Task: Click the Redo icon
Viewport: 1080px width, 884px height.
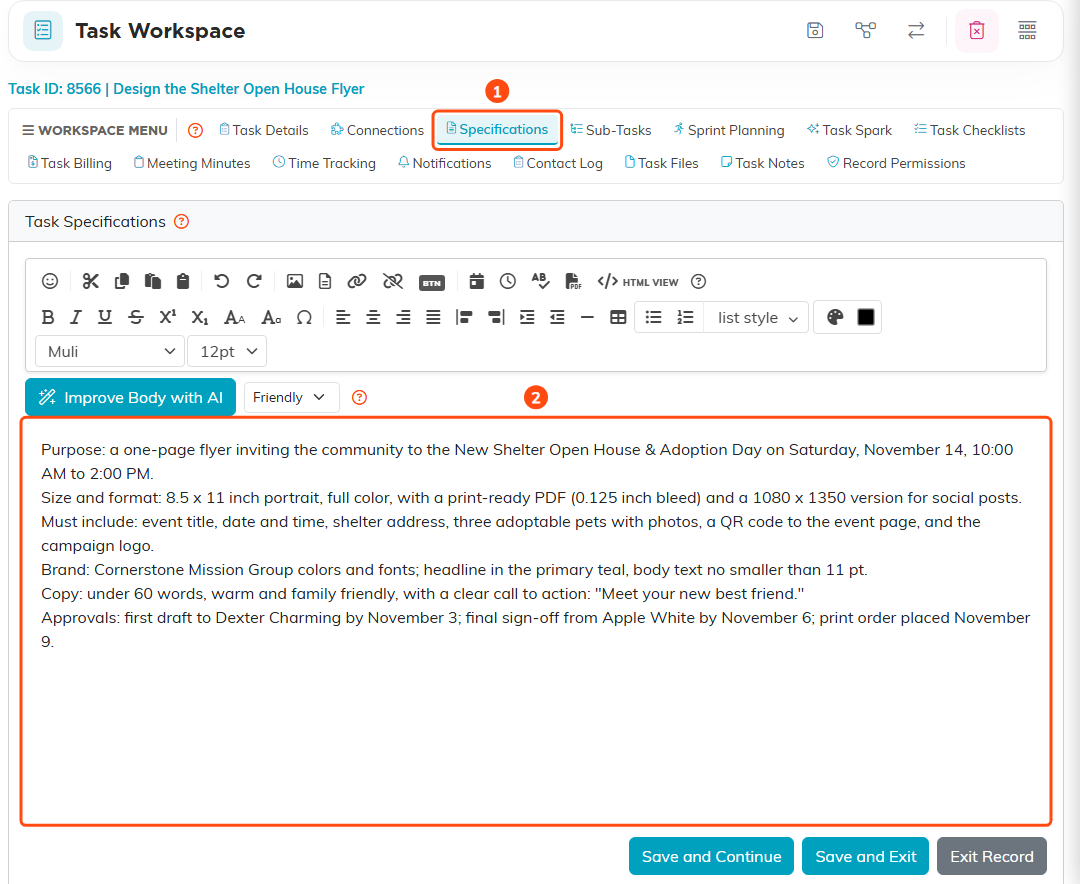Action: (254, 281)
